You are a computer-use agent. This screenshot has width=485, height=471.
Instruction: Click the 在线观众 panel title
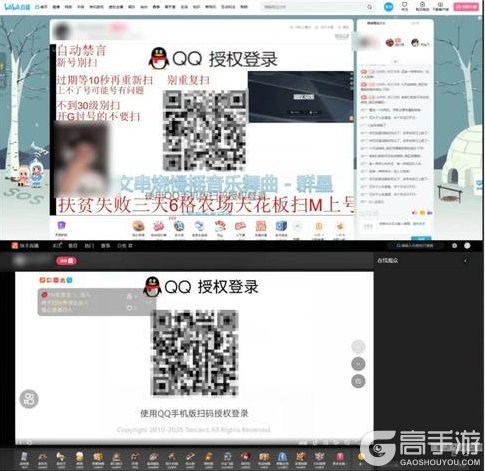[388, 260]
